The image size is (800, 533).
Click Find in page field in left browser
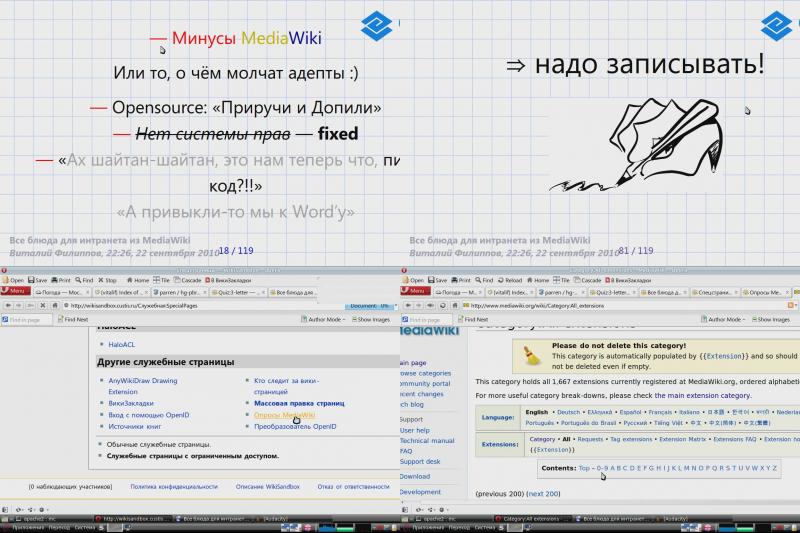(27, 320)
